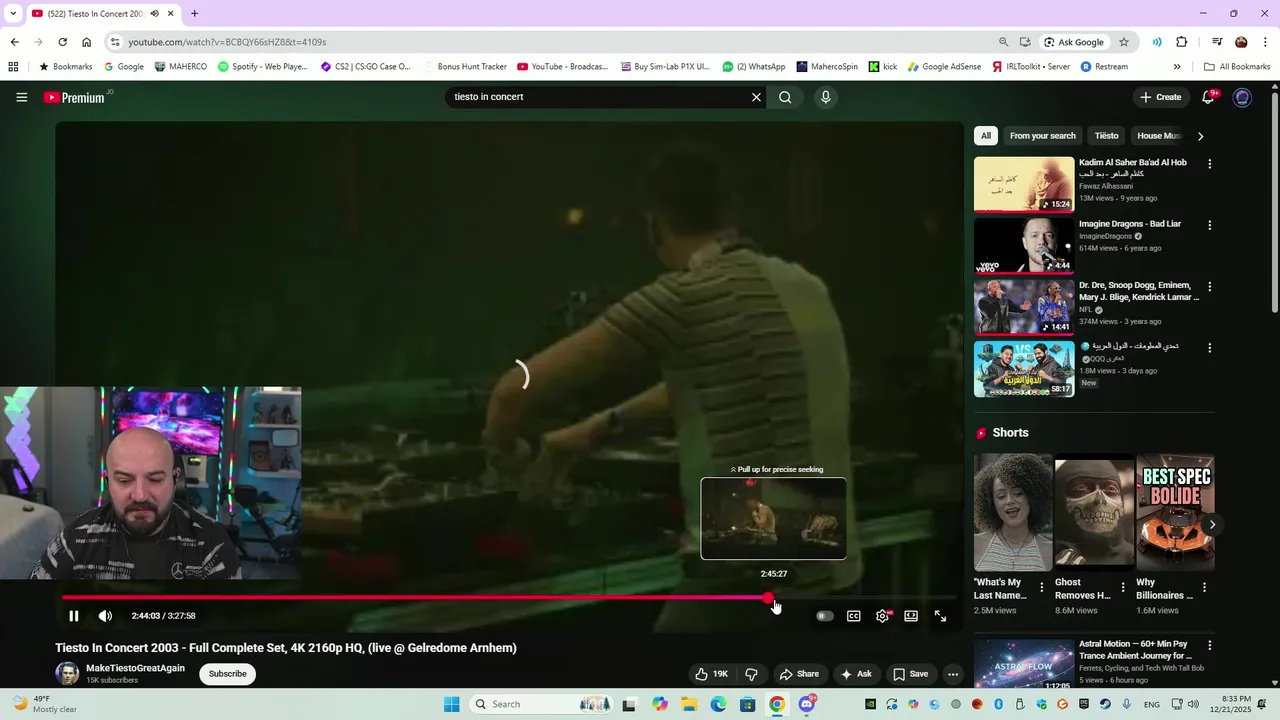The image size is (1280, 720).
Task: Open options for Kadim Al Saher video
Action: pos(1209,164)
